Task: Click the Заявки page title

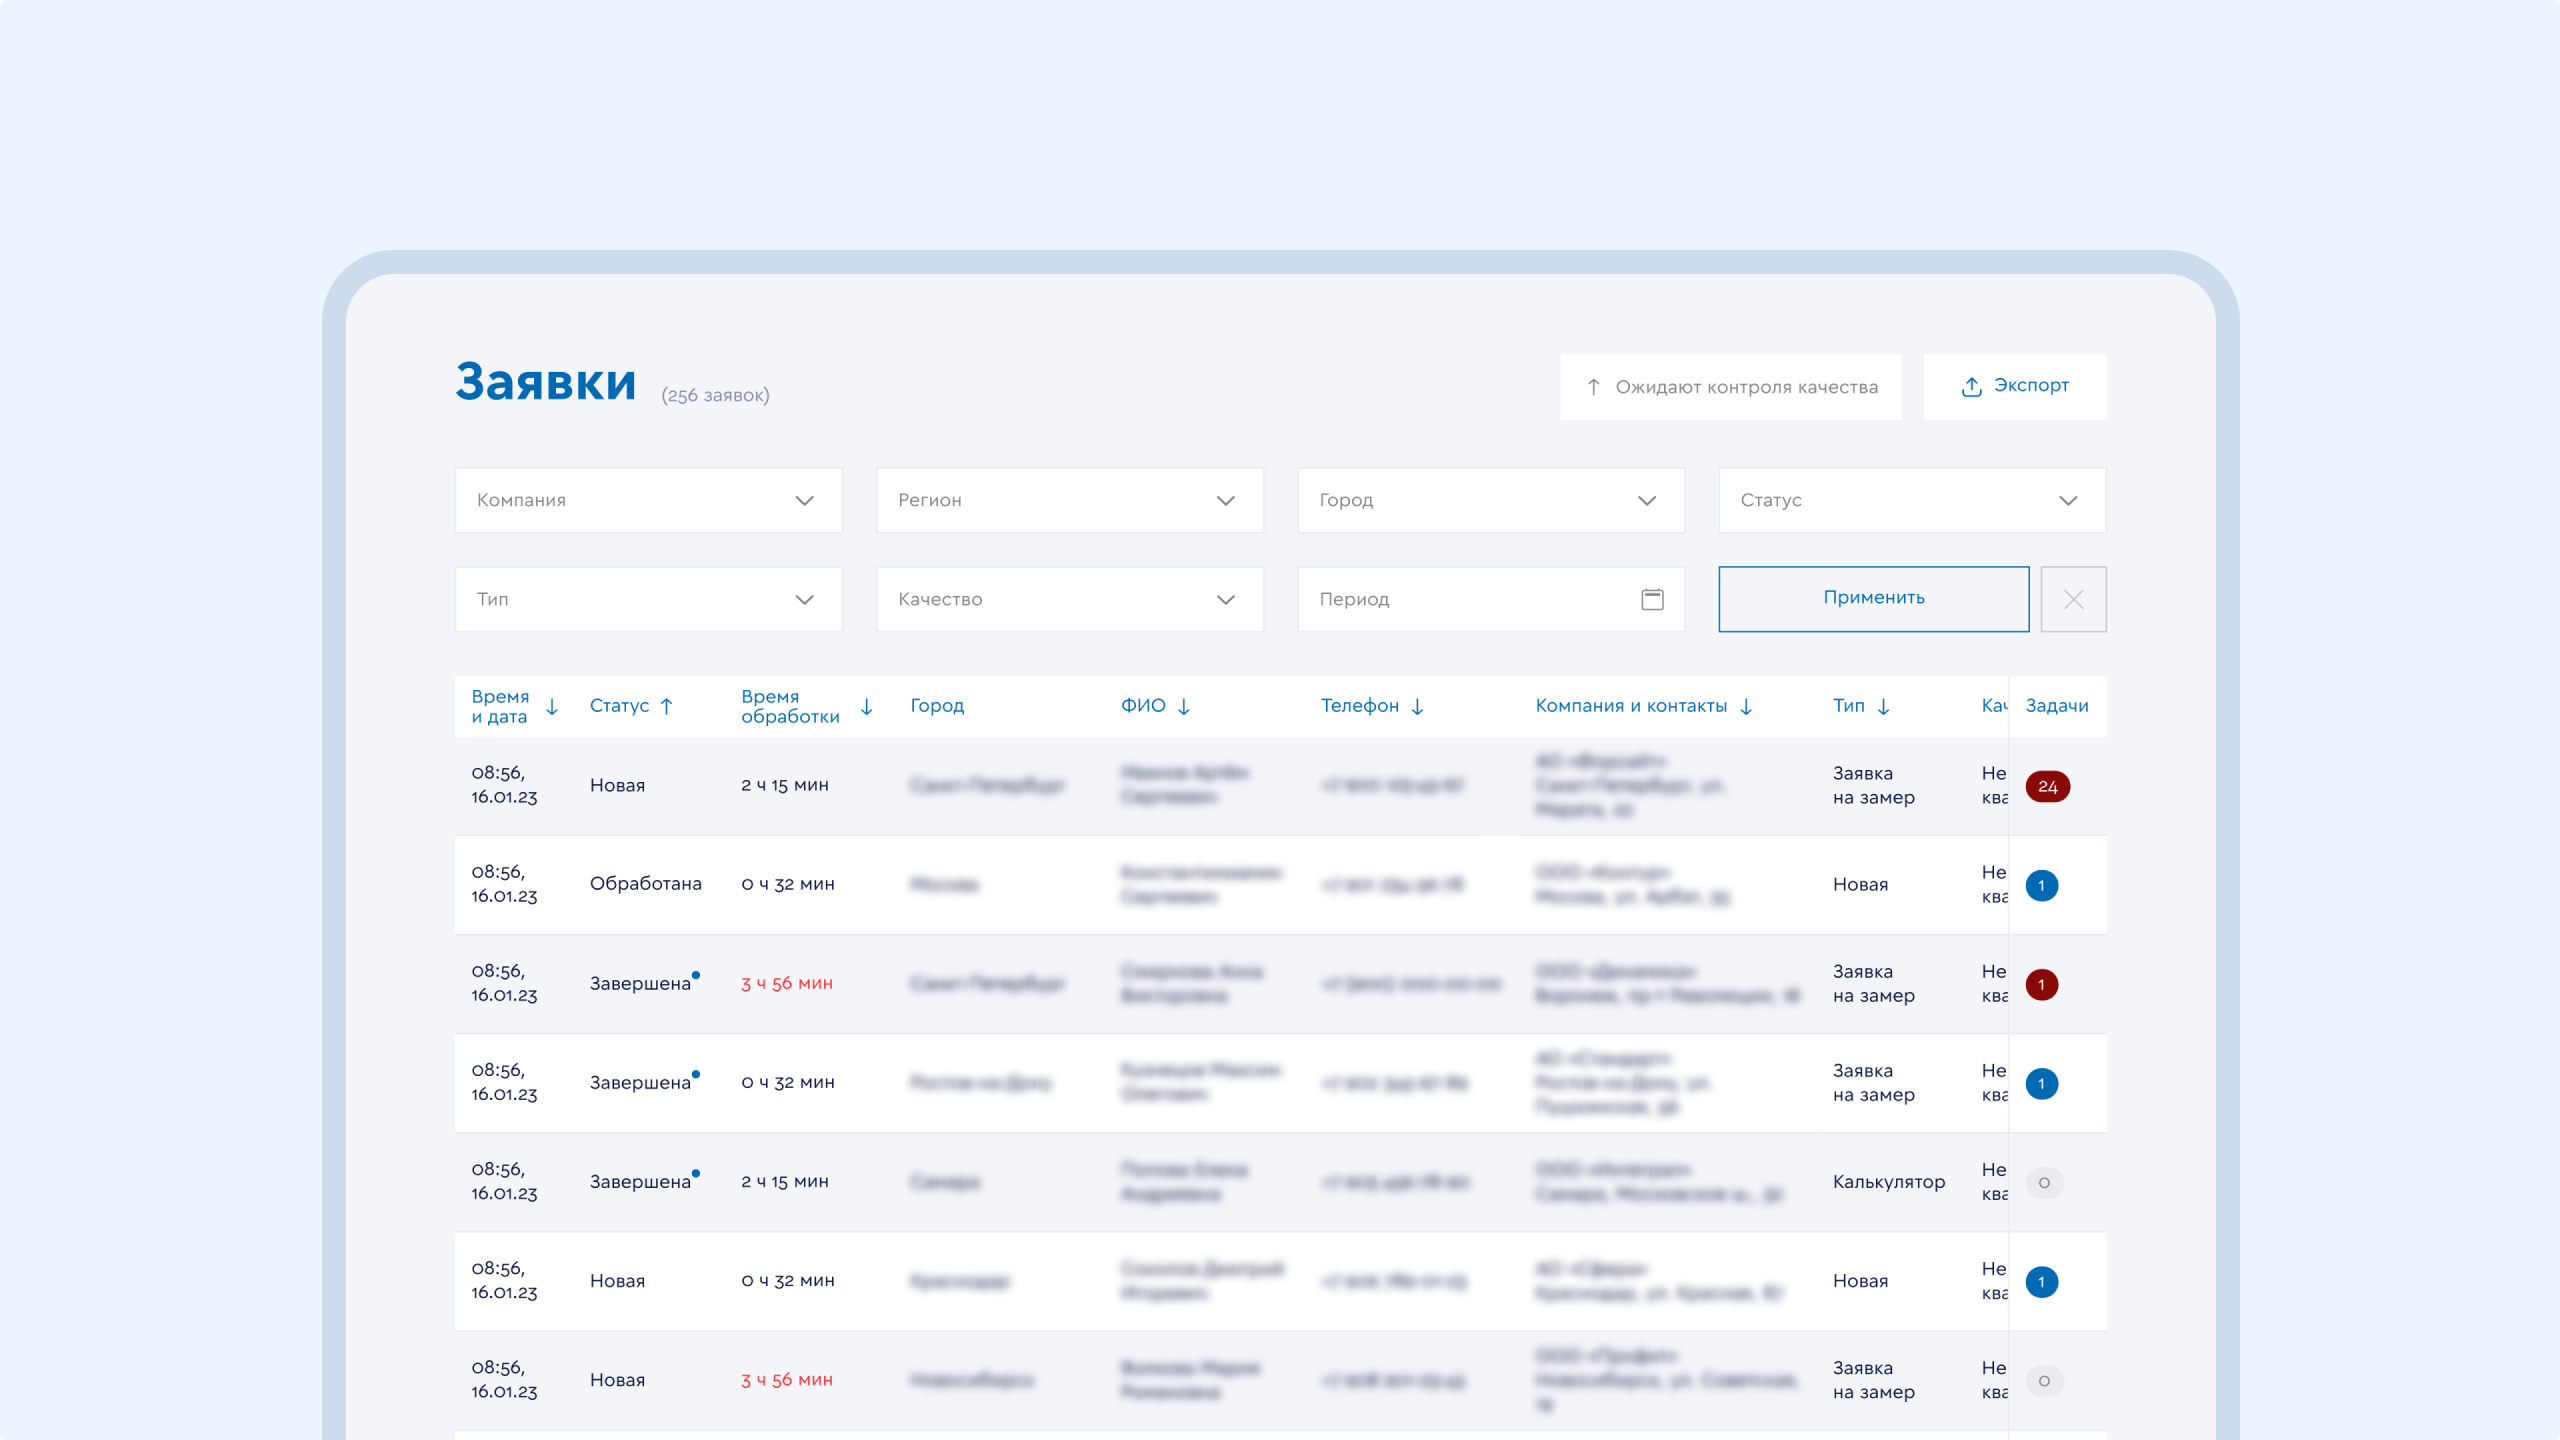Action: tap(546, 382)
